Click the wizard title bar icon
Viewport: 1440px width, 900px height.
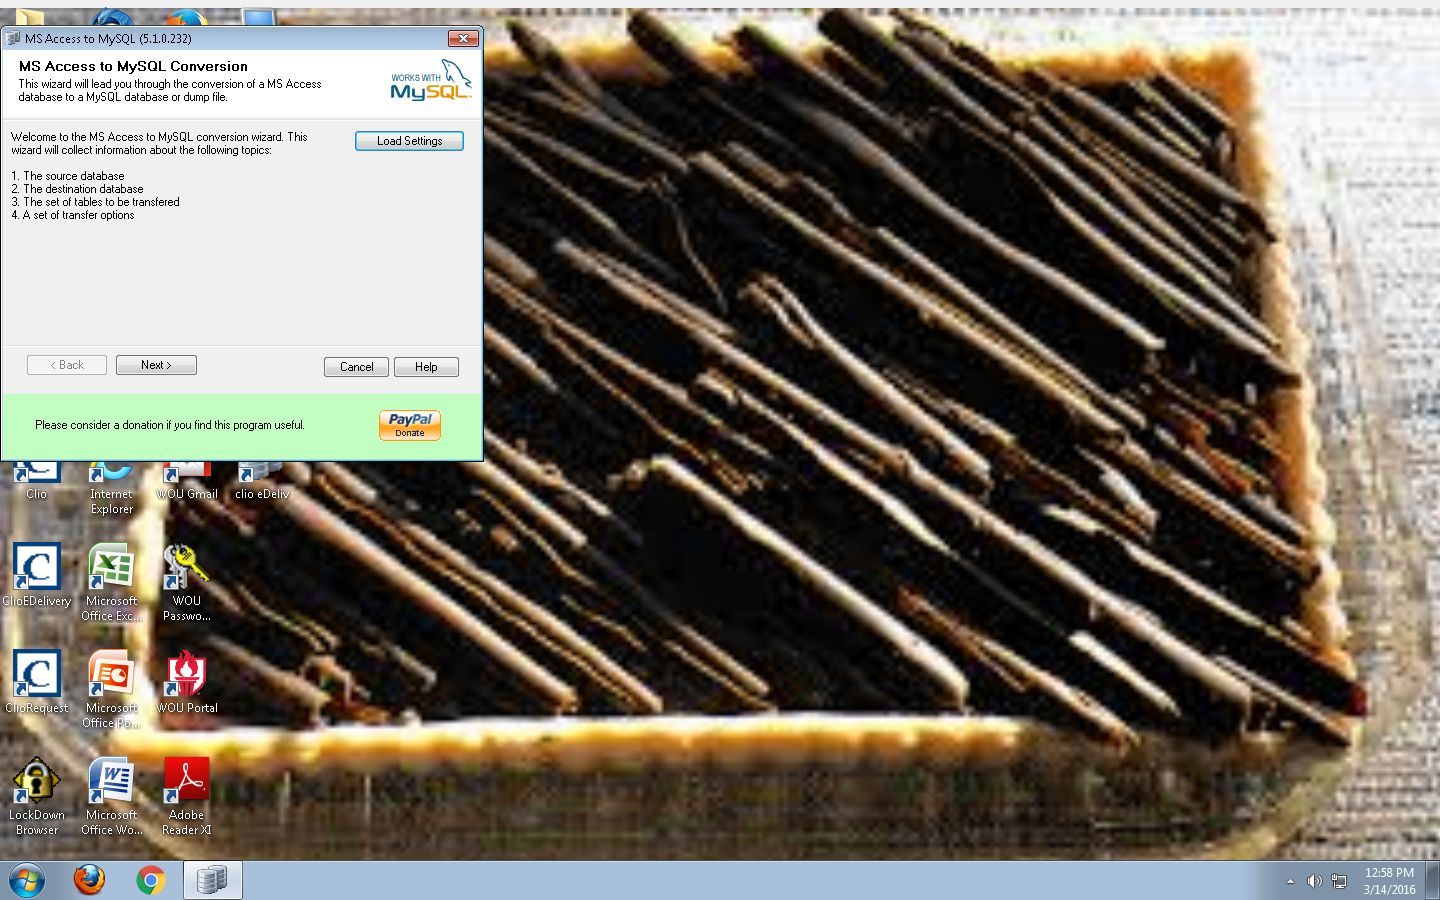pyautogui.click(x=13, y=38)
